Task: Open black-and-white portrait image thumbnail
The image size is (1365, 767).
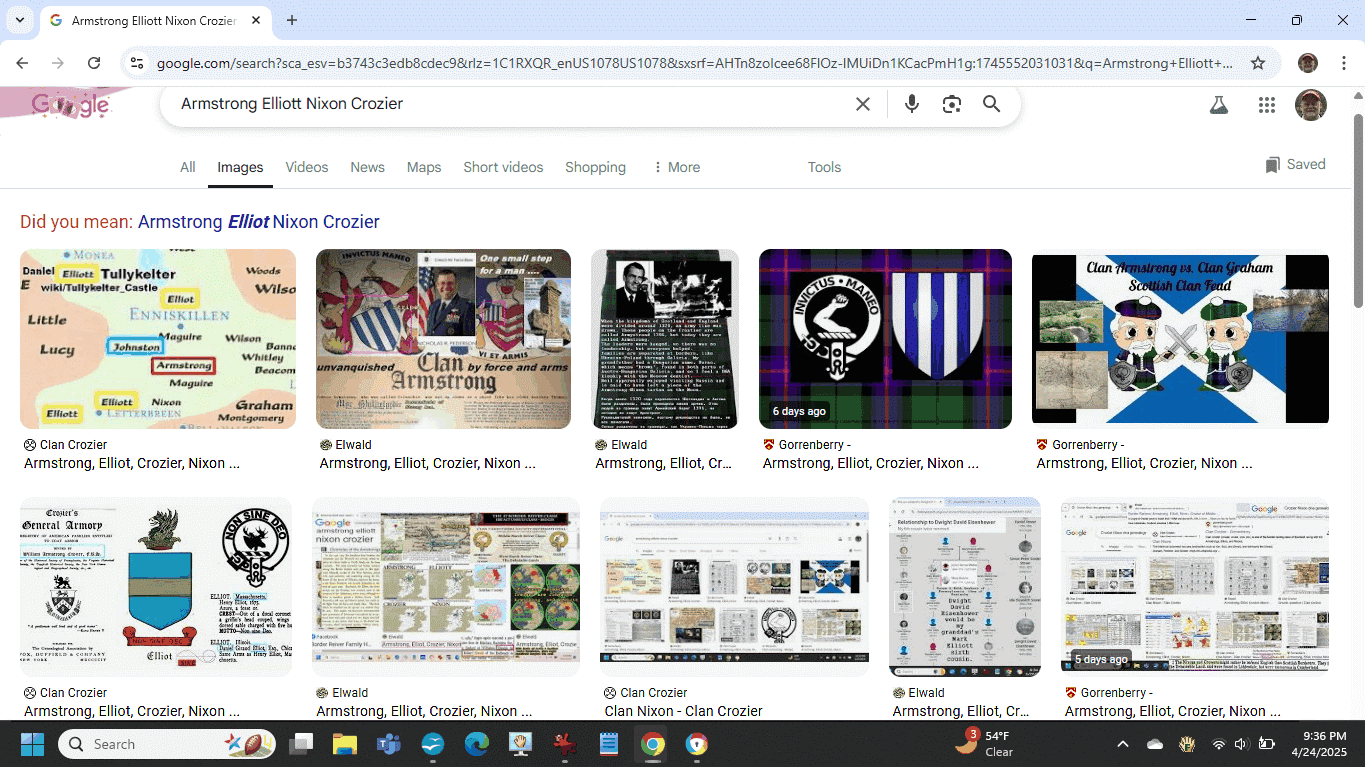Action: (x=665, y=339)
